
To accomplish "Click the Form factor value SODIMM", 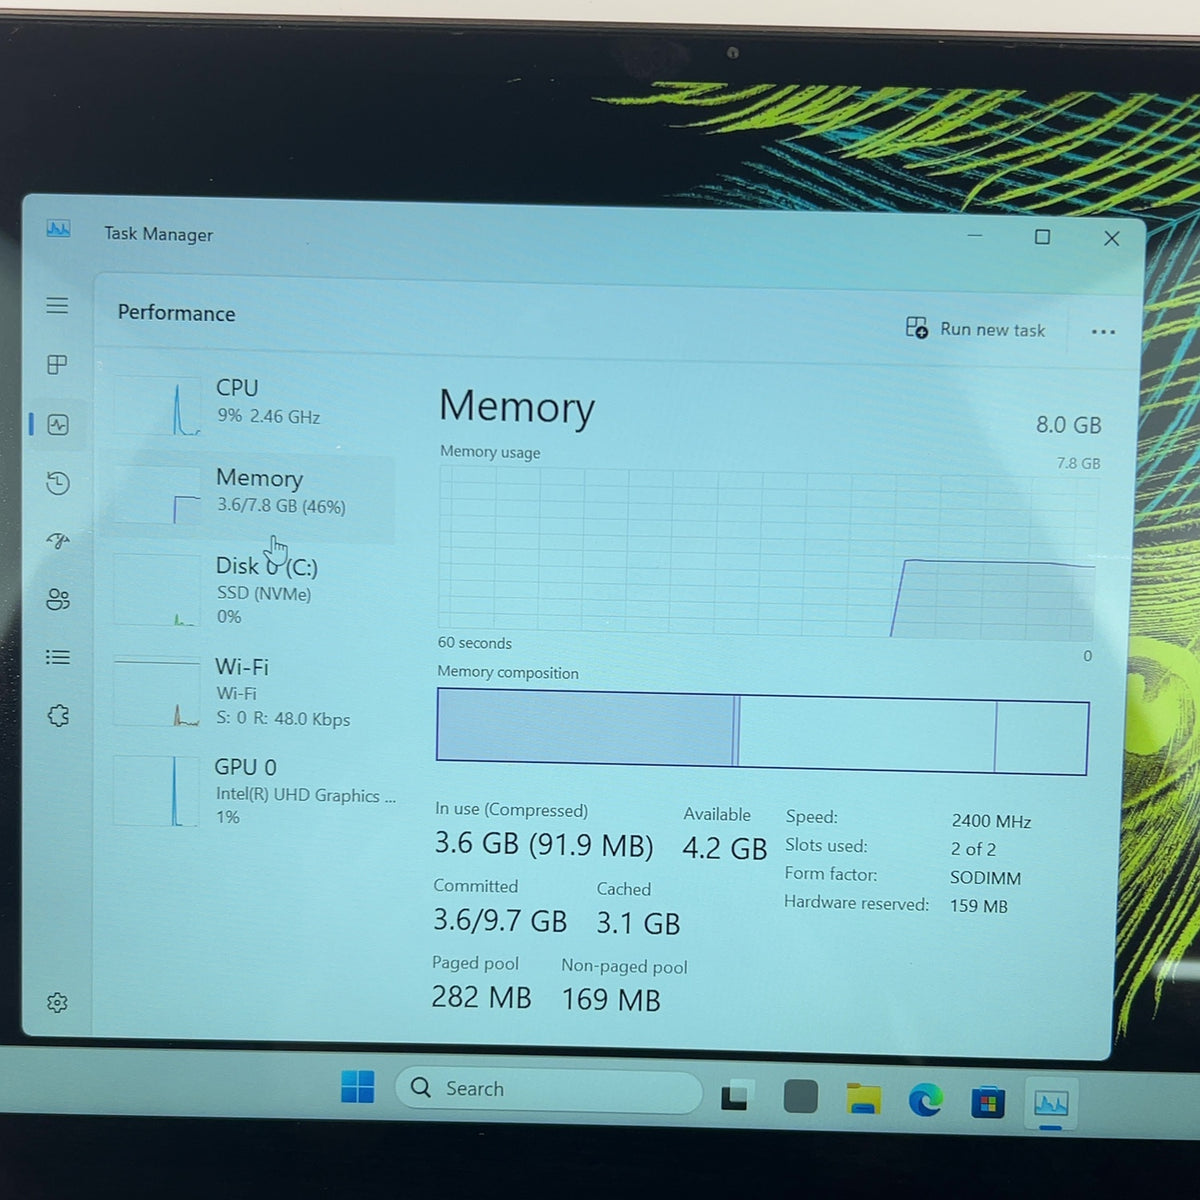I will click(985, 878).
